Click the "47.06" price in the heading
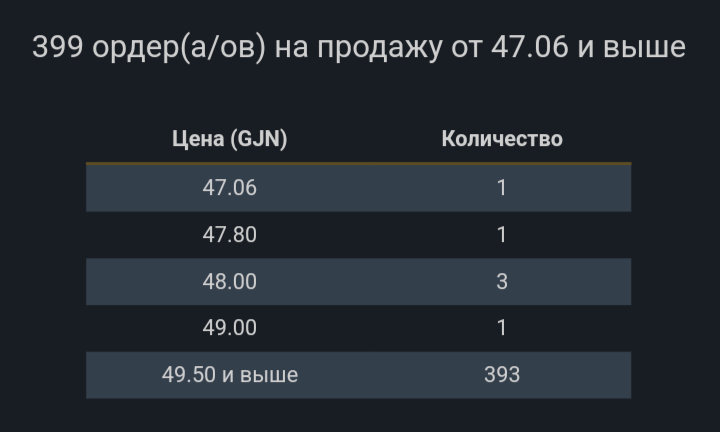The width and height of the screenshot is (720, 432). 528,47
